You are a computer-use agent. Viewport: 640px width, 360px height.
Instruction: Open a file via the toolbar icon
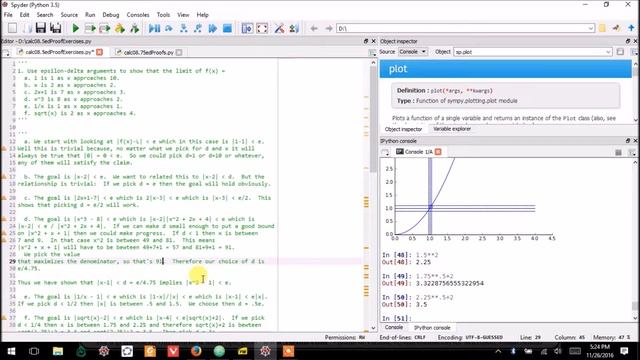click(x=27, y=28)
